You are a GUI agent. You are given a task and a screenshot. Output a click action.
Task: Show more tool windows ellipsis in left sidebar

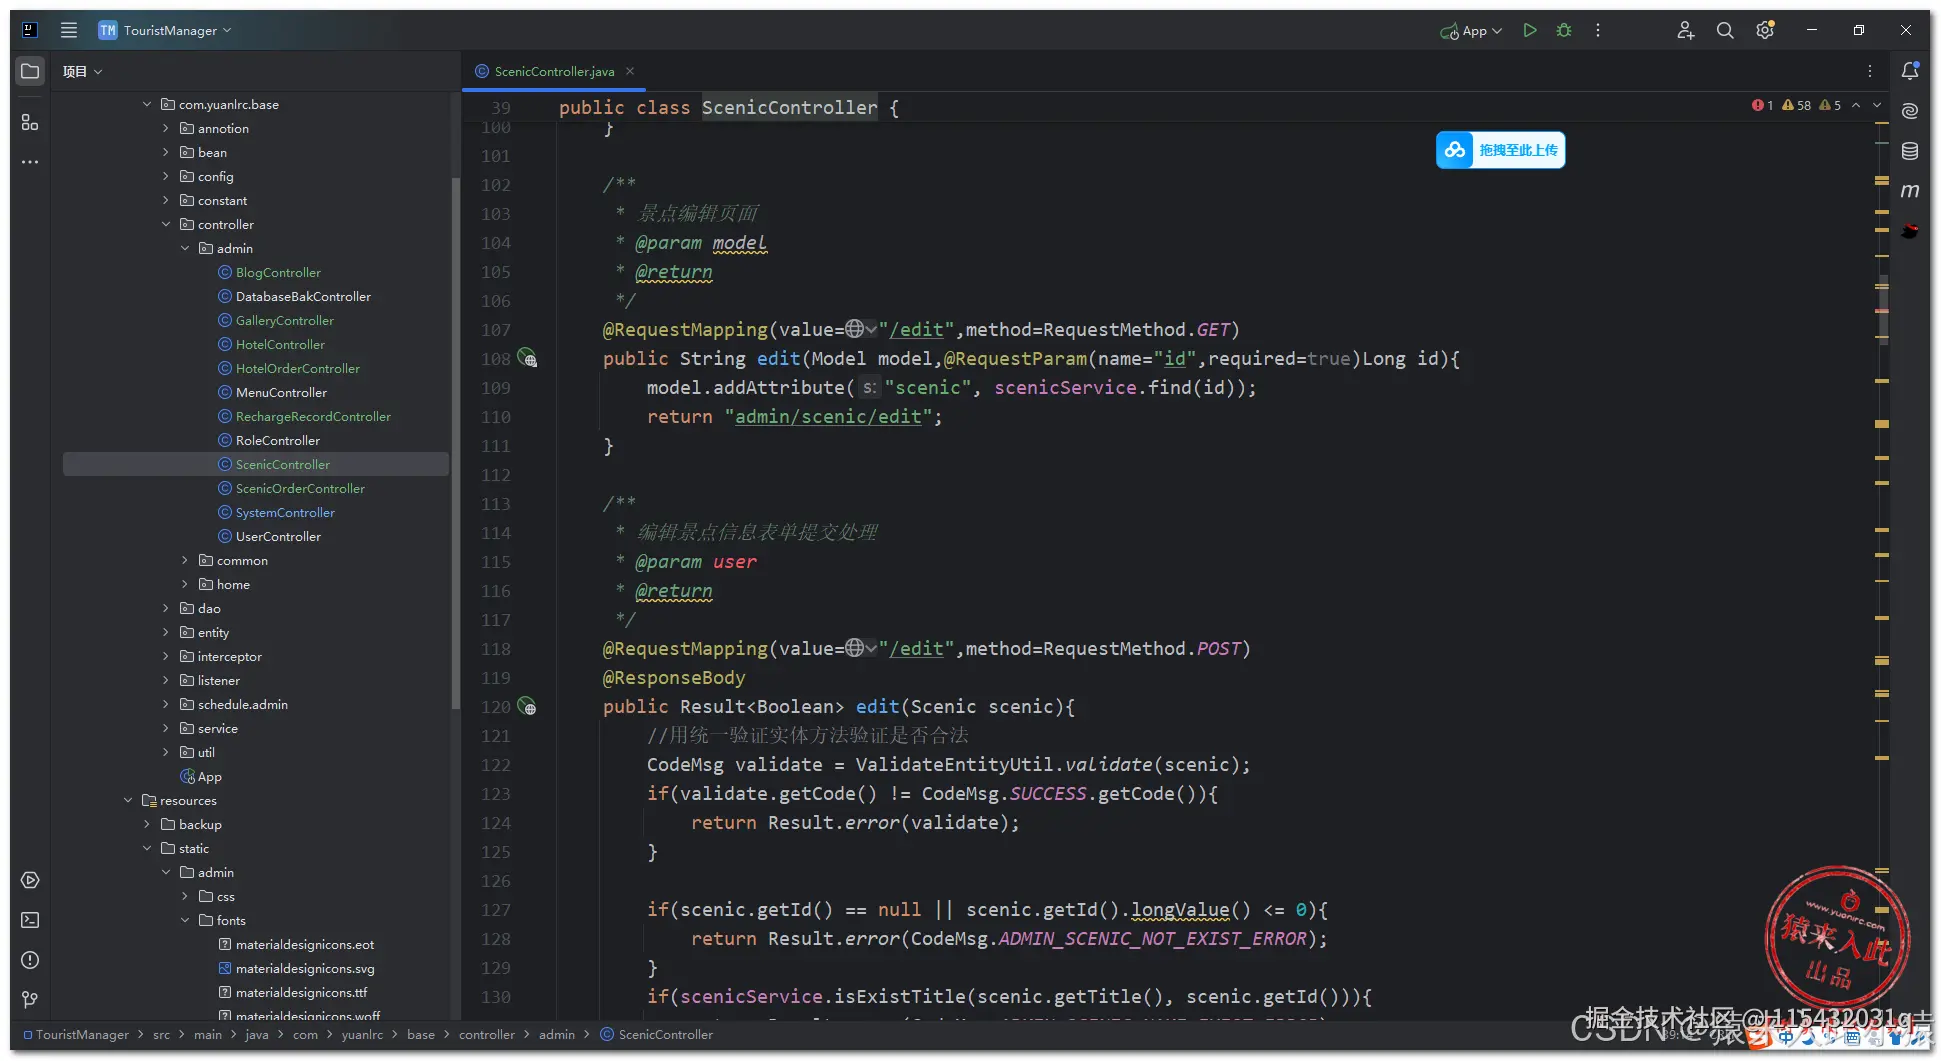[x=30, y=162]
